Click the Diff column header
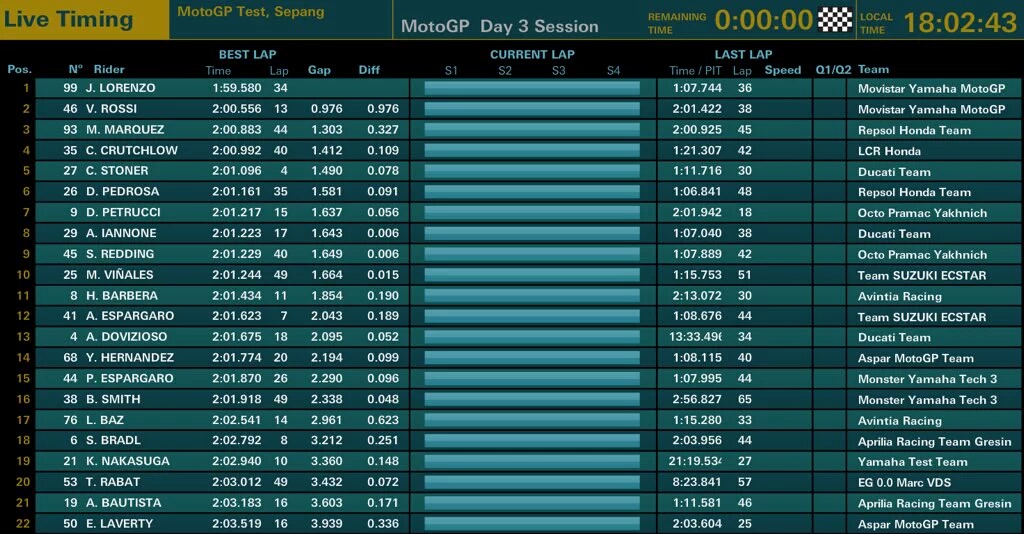 coord(370,70)
